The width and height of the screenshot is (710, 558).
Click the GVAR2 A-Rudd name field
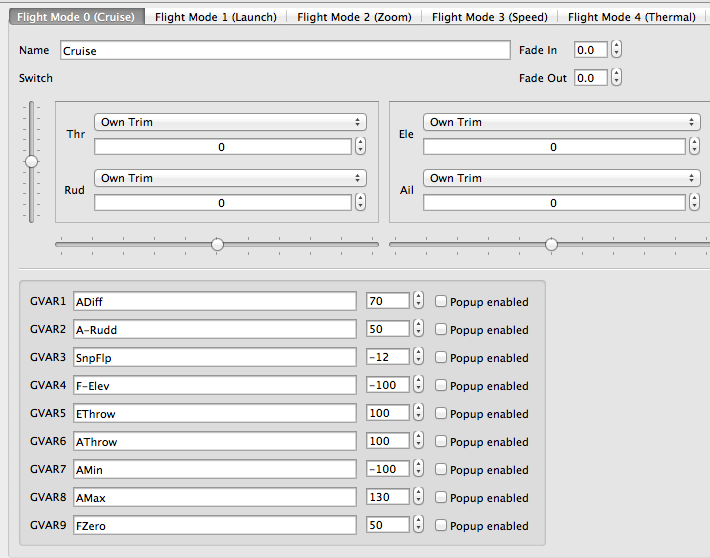click(x=215, y=329)
